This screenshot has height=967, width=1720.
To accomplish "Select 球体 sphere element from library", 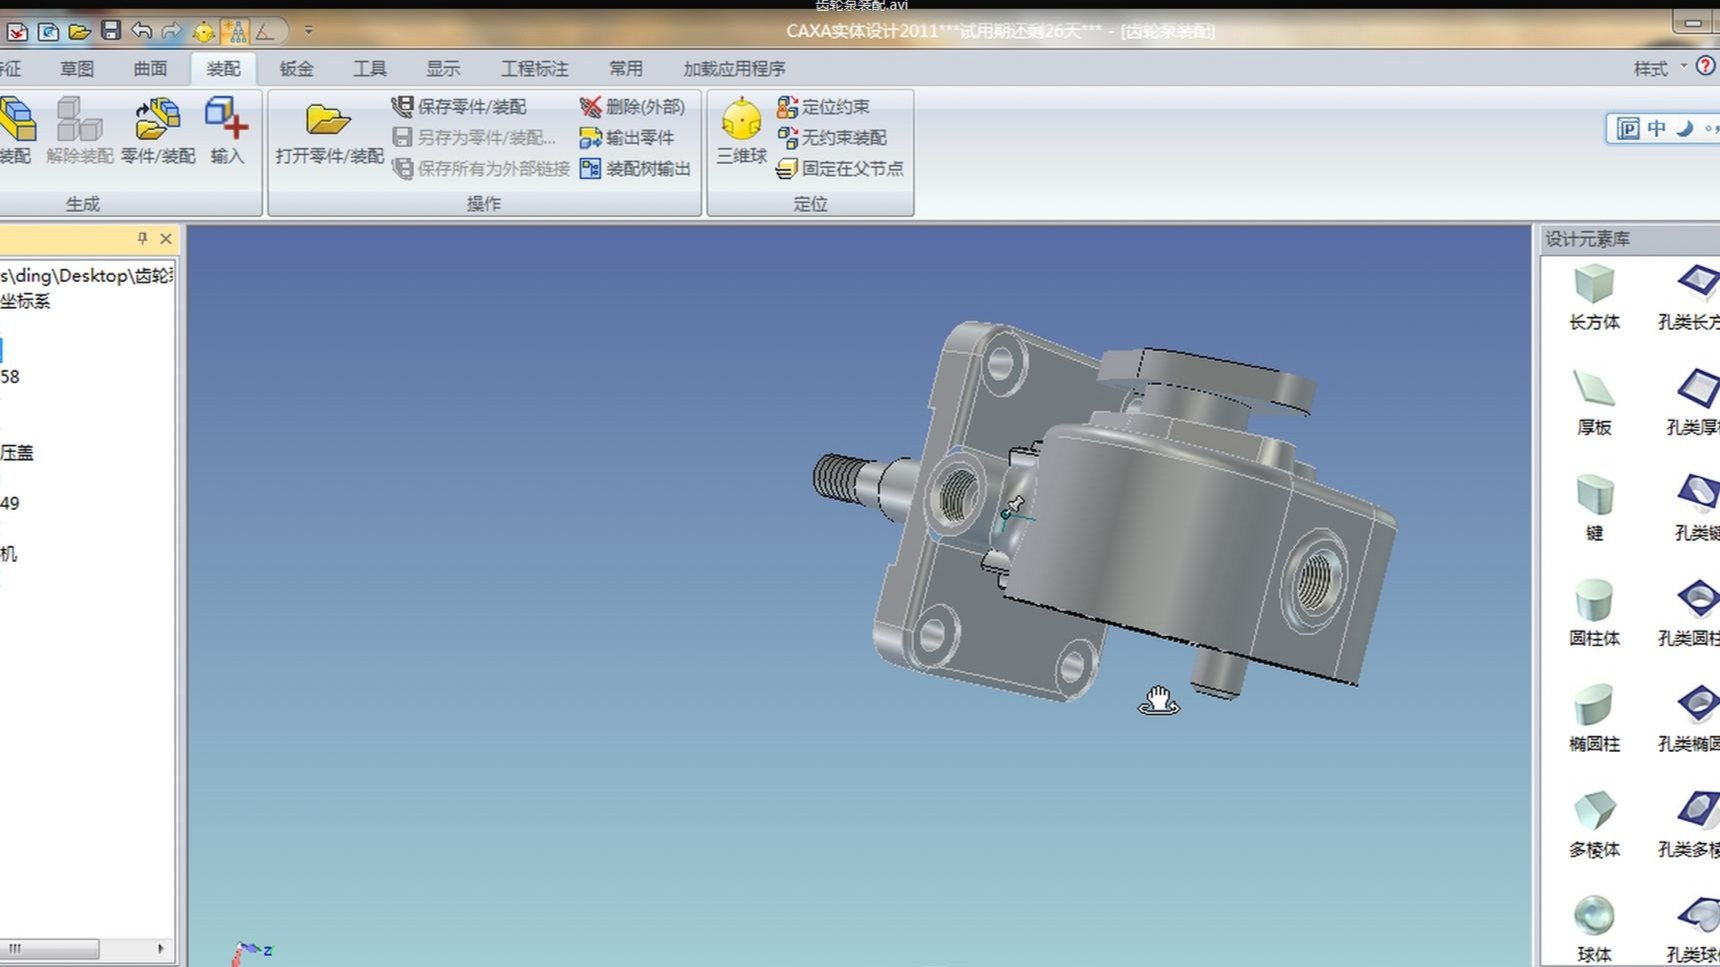I will [x=1594, y=930].
